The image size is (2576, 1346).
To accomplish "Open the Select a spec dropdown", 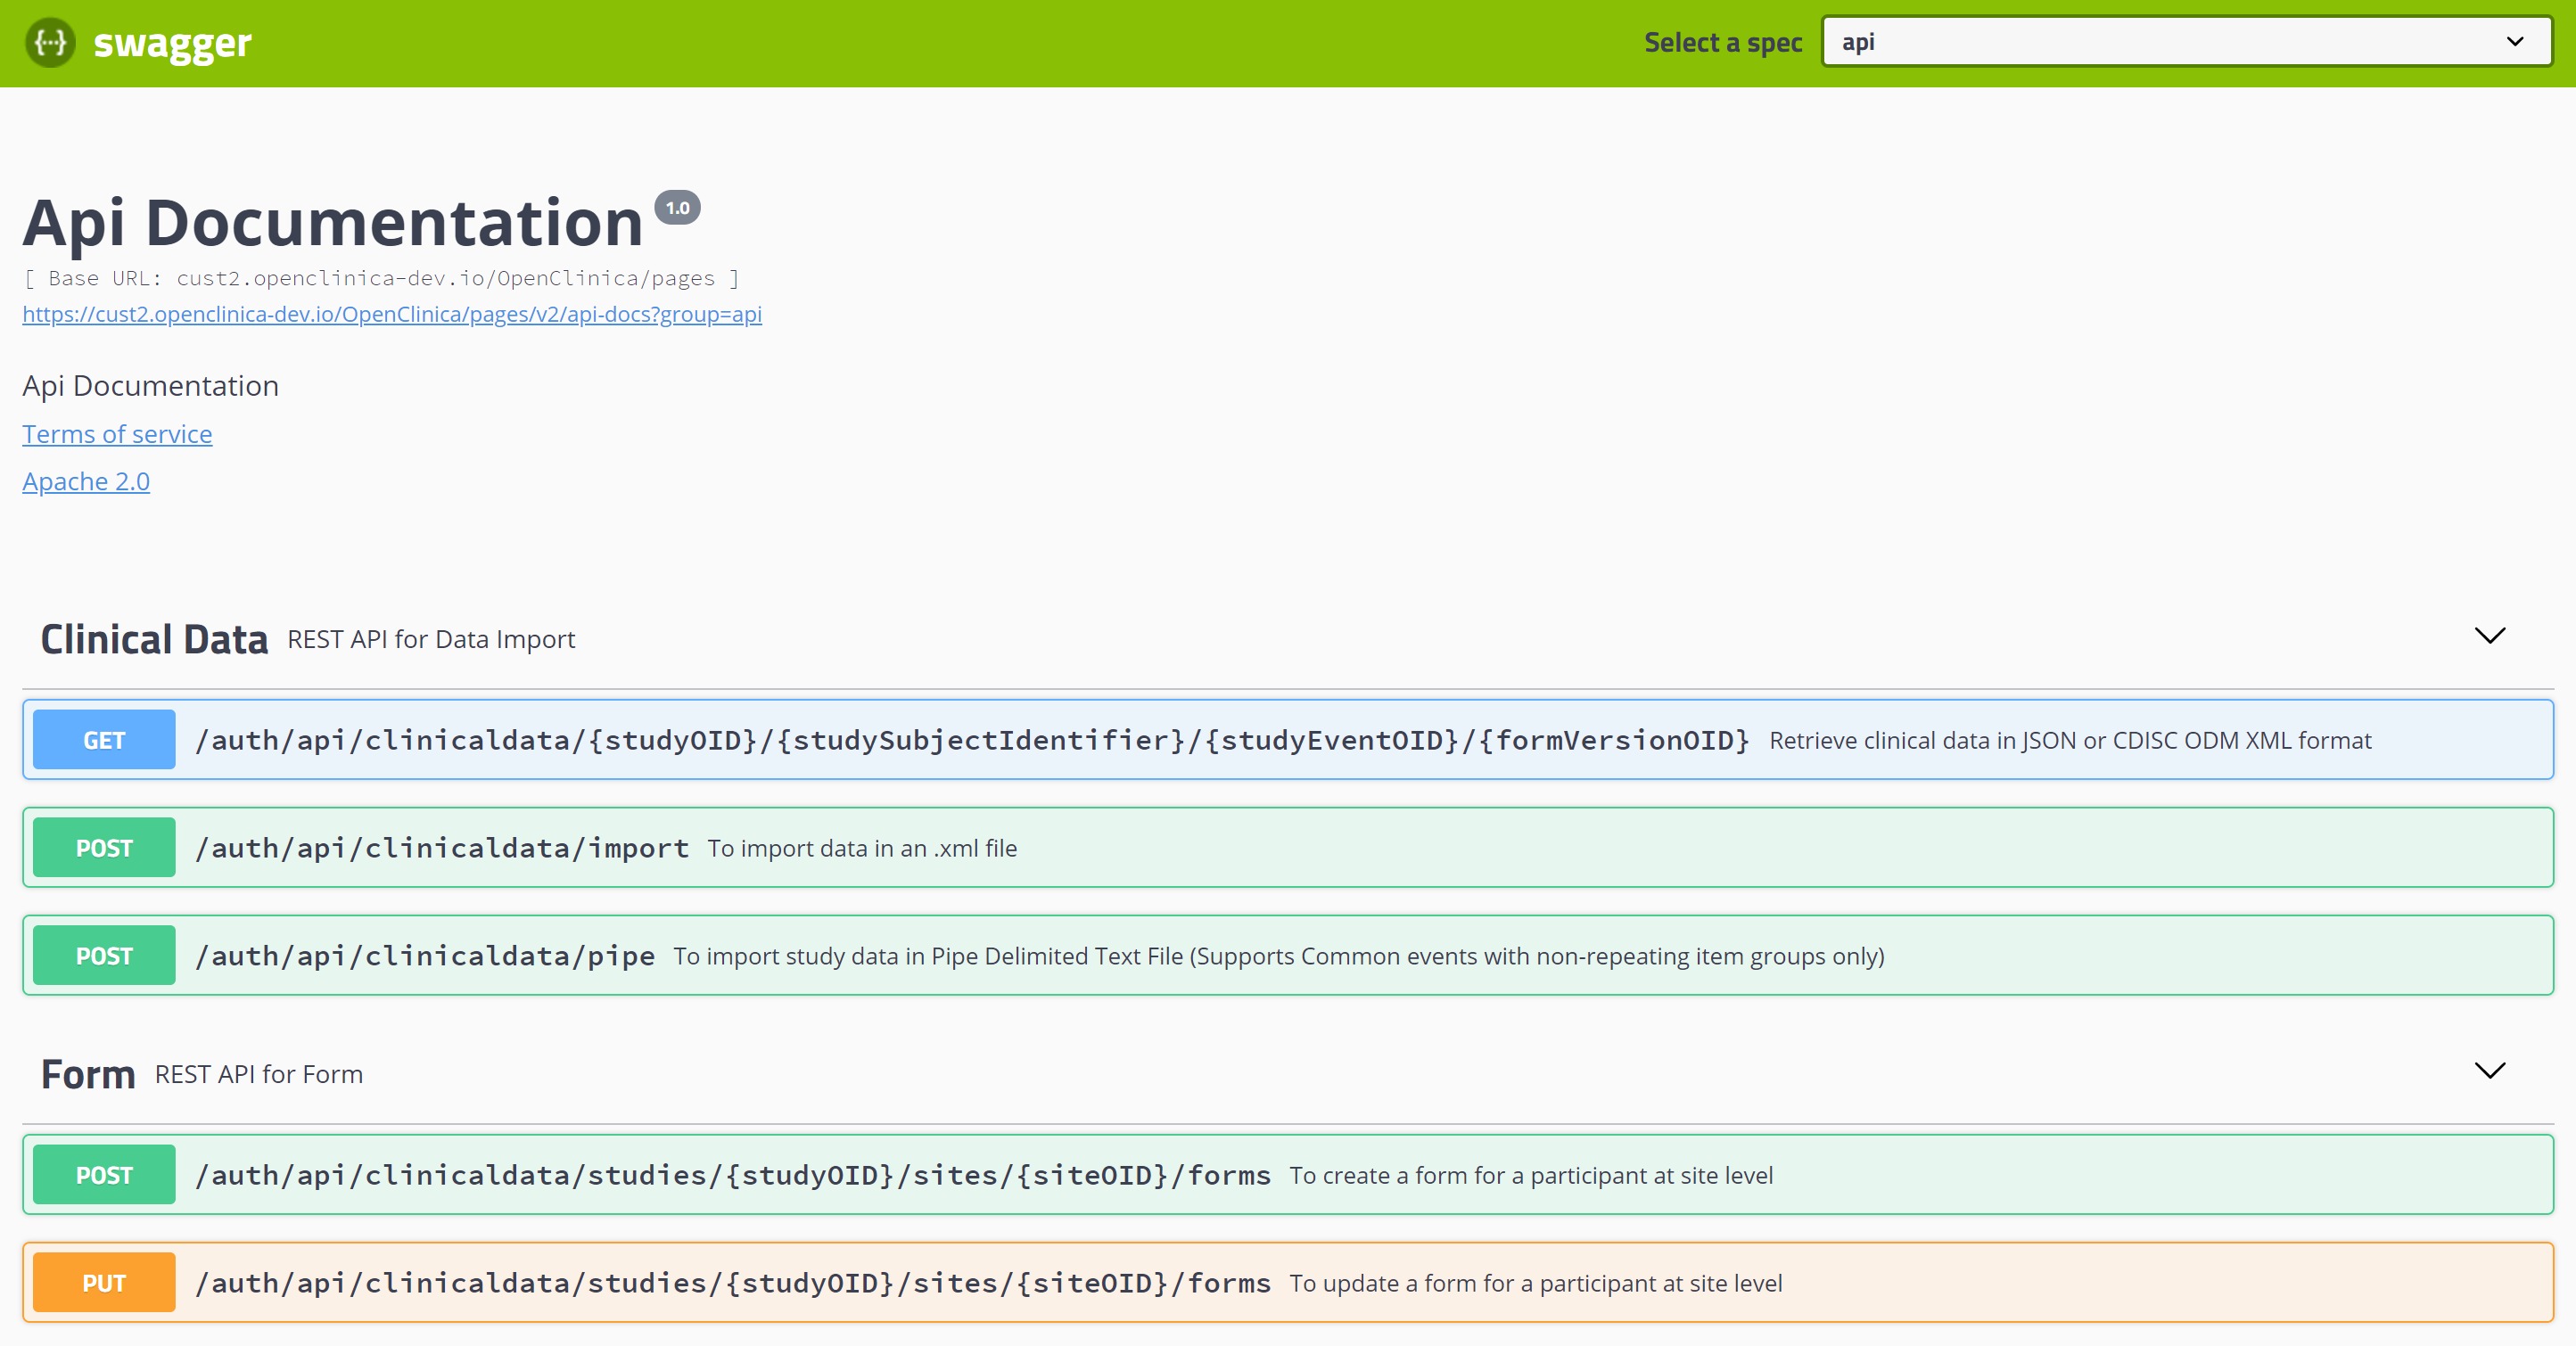I will 2186,42.
